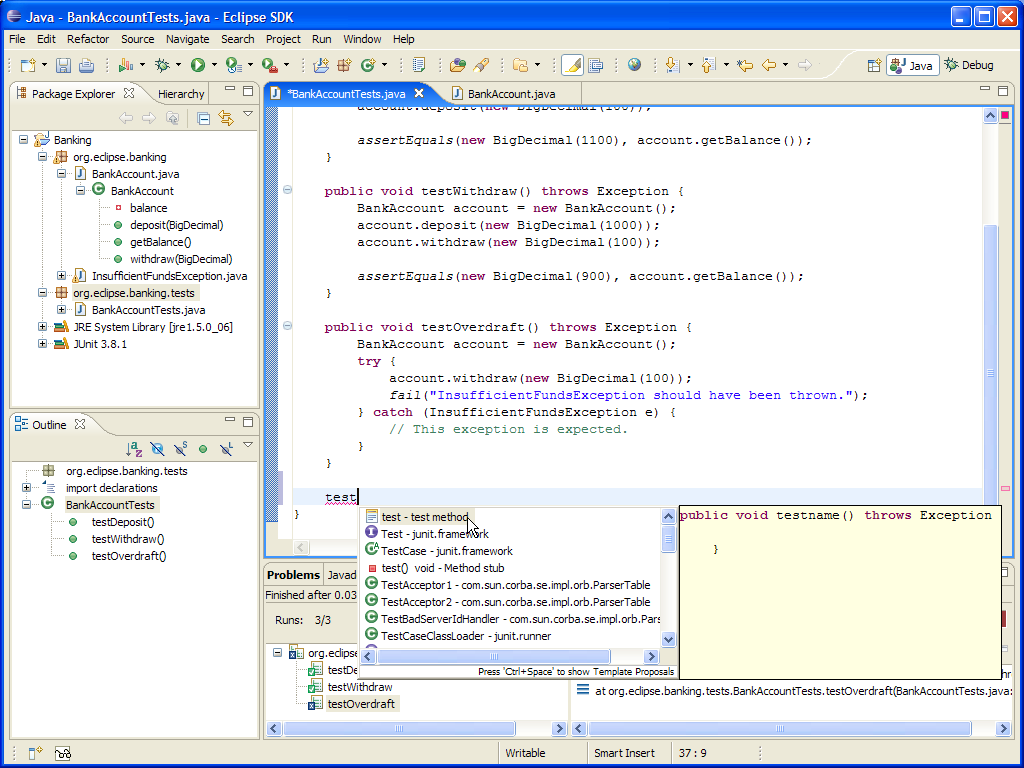Collapse the BankAccount.java tree node

click(61, 174)
